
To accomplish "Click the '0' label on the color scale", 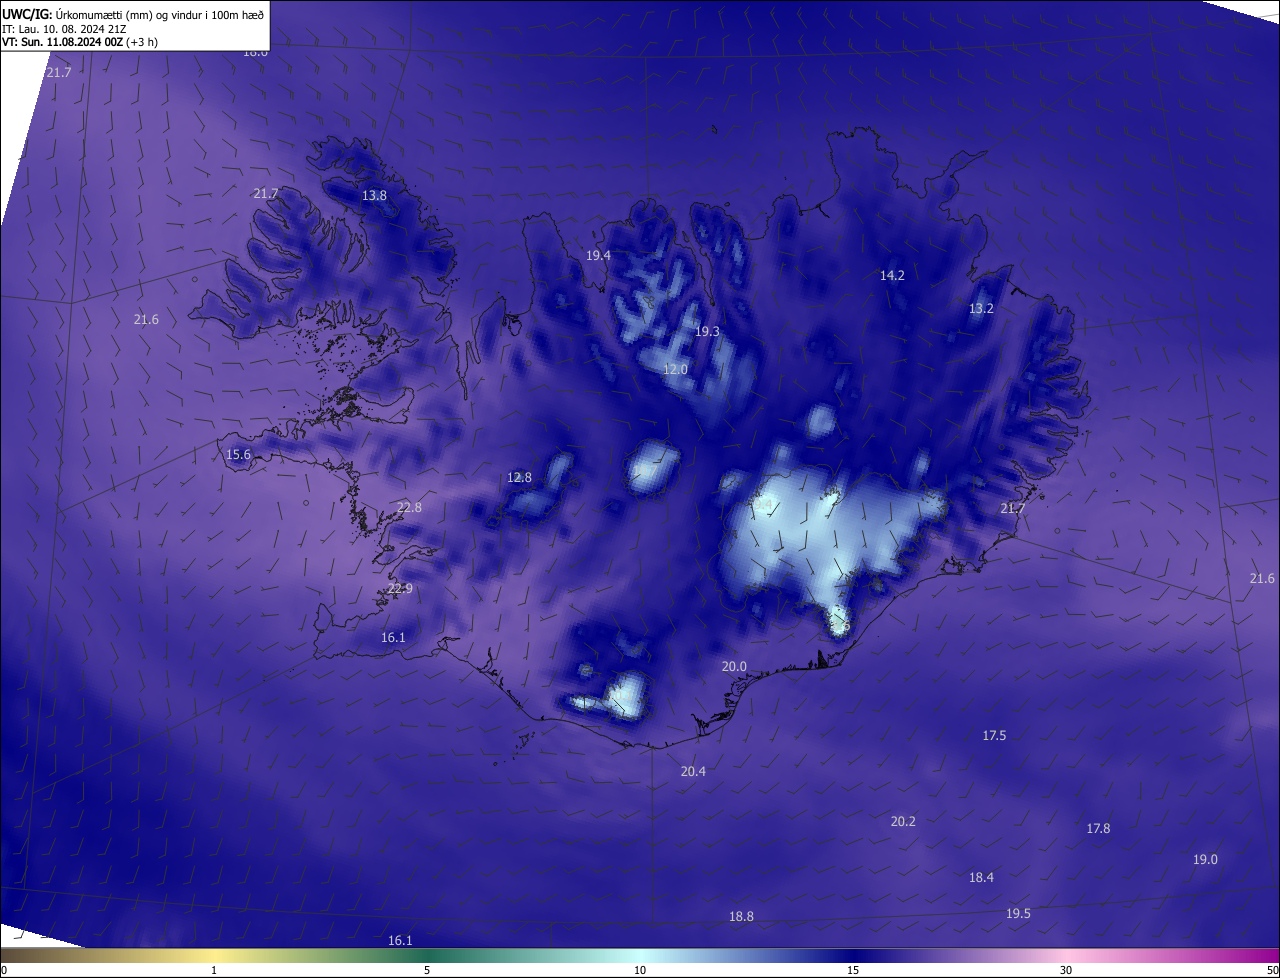I will [x=4, y=970].
